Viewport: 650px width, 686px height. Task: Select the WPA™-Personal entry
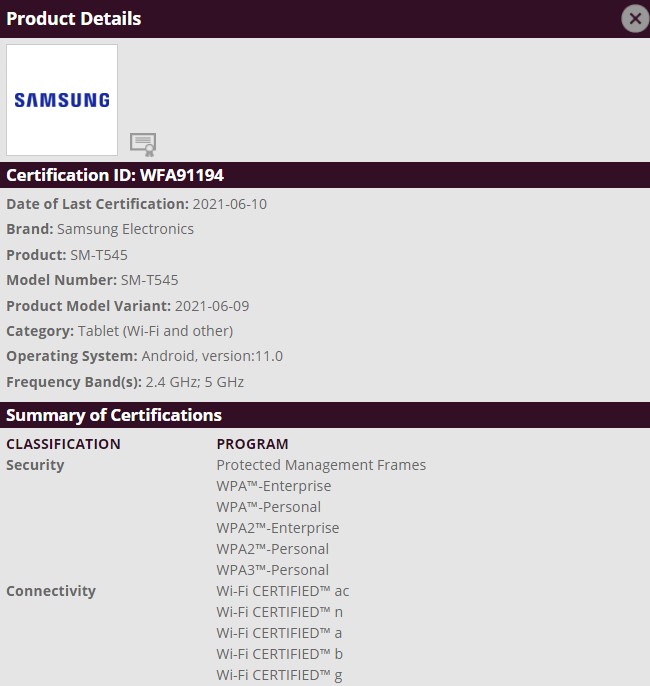(x=269, y=507)
